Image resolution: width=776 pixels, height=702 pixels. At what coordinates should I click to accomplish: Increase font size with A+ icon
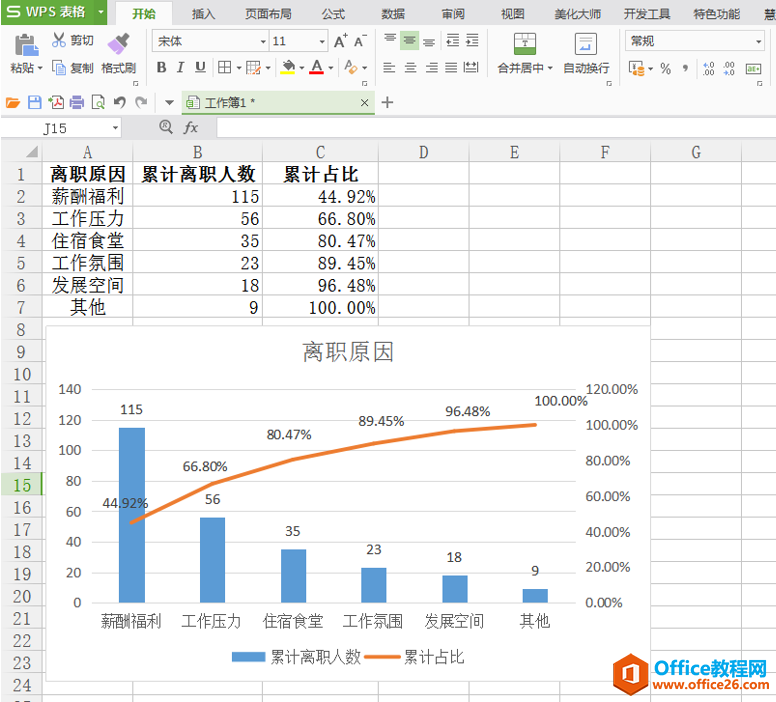tap(340, 41)
